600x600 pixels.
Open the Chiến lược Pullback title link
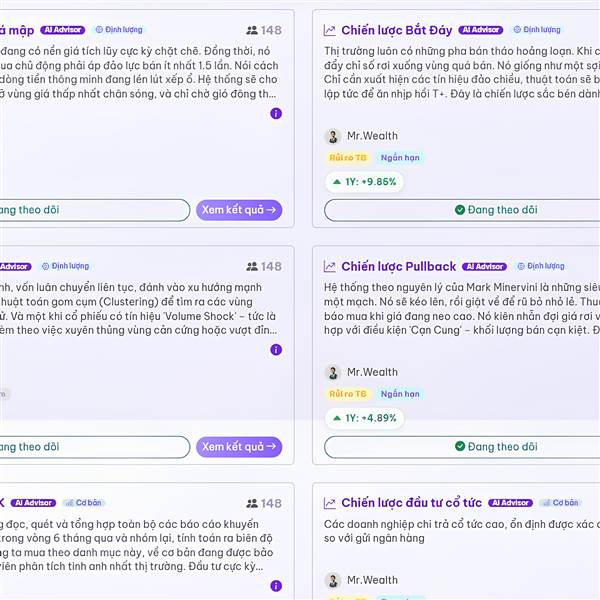click(x=398, y=267)
